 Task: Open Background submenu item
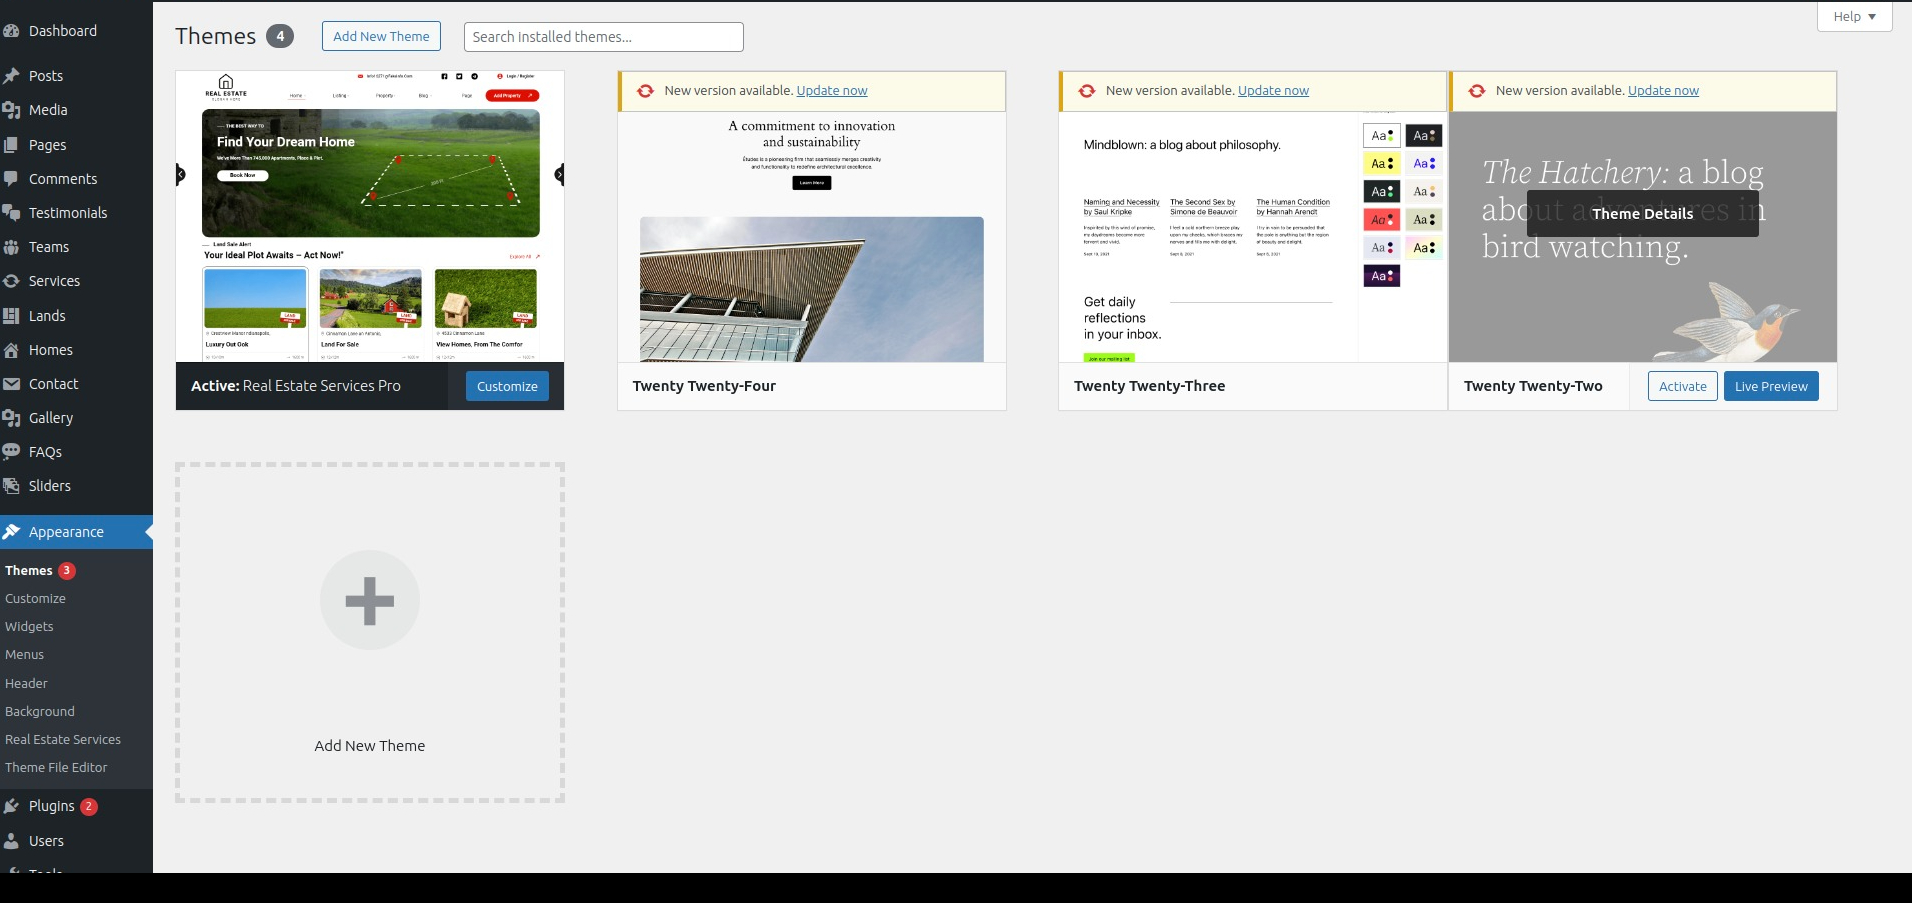point(40,711)
